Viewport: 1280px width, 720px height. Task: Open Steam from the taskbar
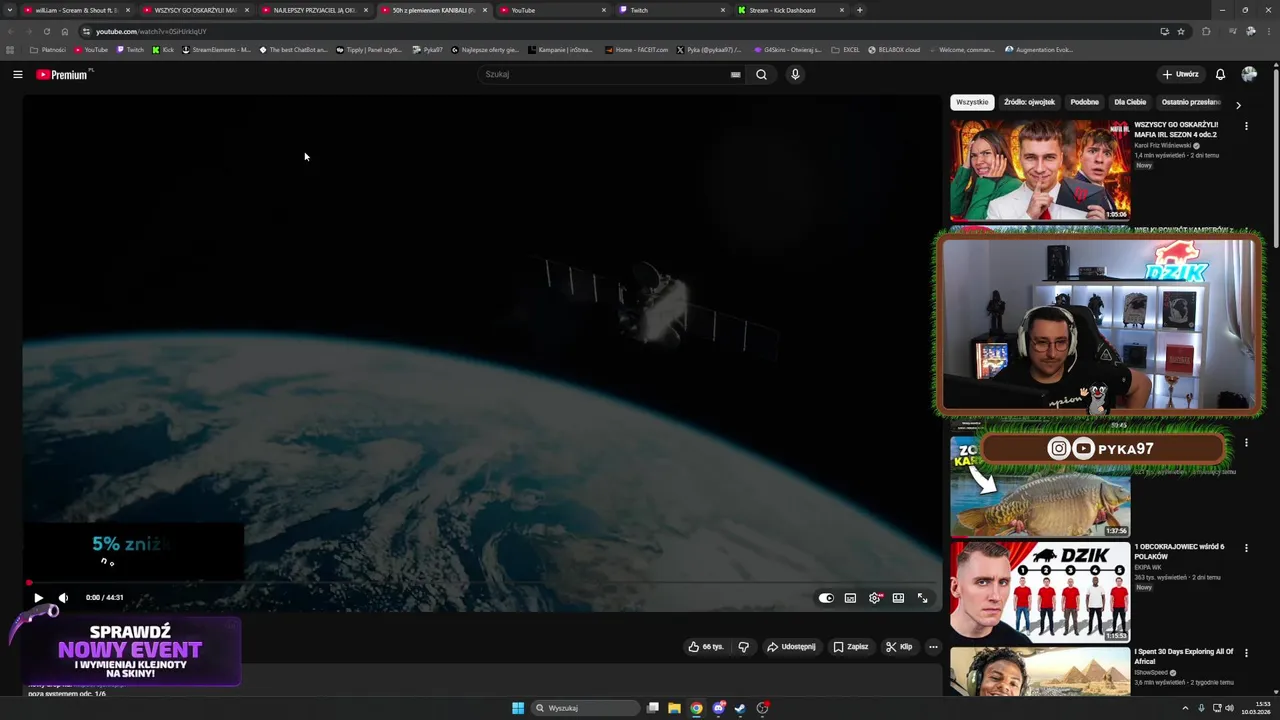pyautogui.click(x=740, y=708)
